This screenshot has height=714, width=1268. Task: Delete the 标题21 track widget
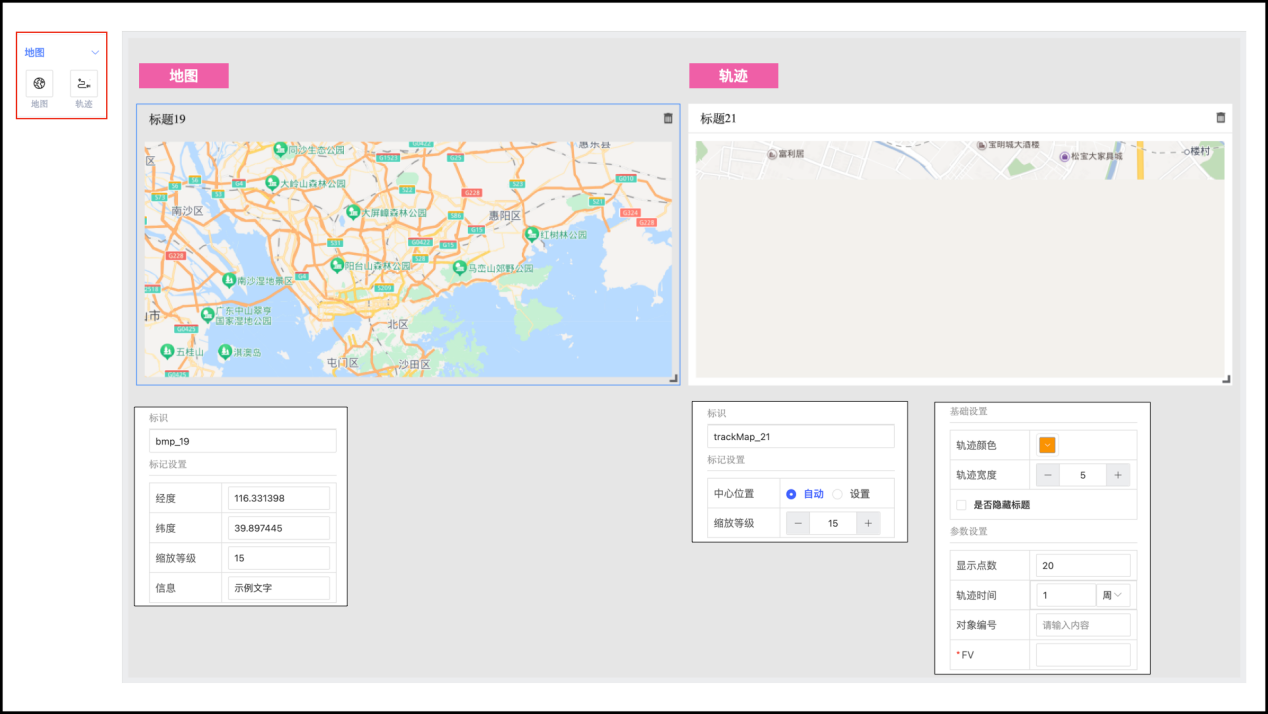click(1220, 118)
